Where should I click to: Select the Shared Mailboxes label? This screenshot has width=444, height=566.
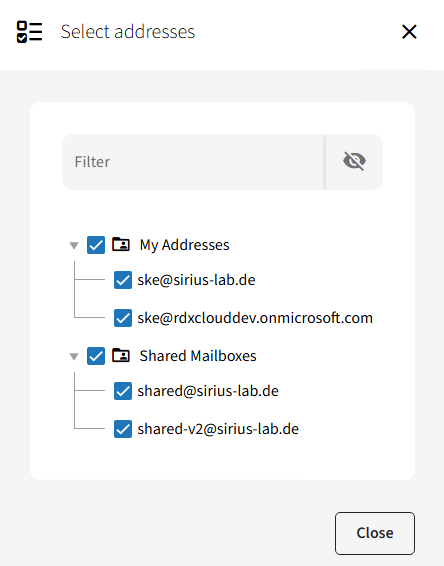click(x=198, y=356)
